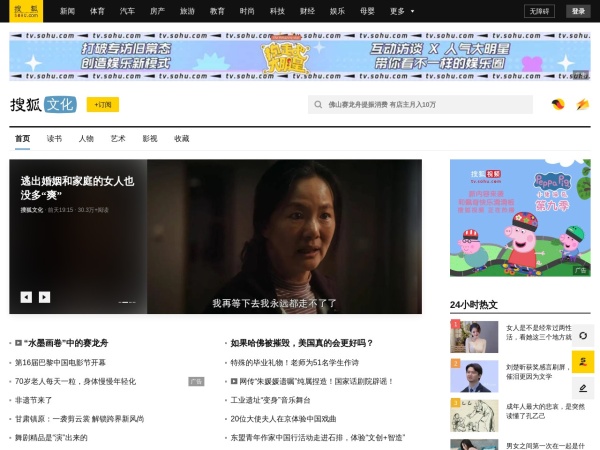Open 甘肃镇原：一袭剪云裳 article

80,419
